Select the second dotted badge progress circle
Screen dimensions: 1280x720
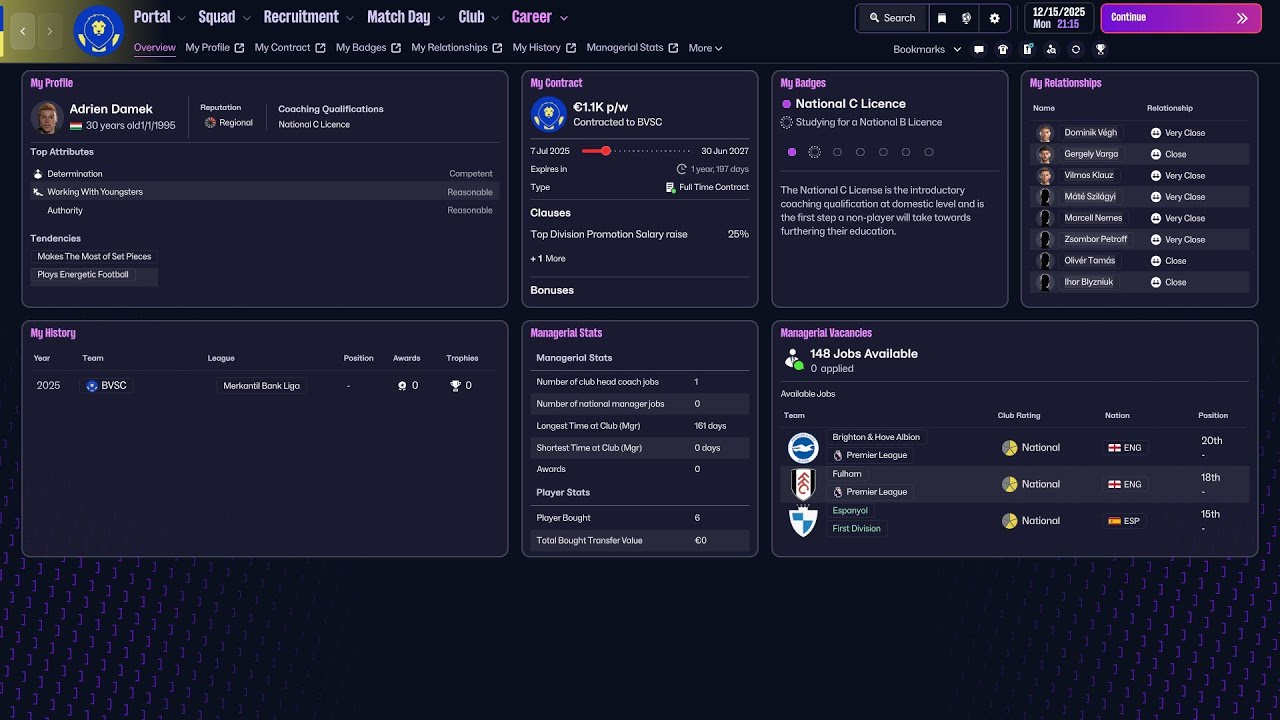[814, 152]
